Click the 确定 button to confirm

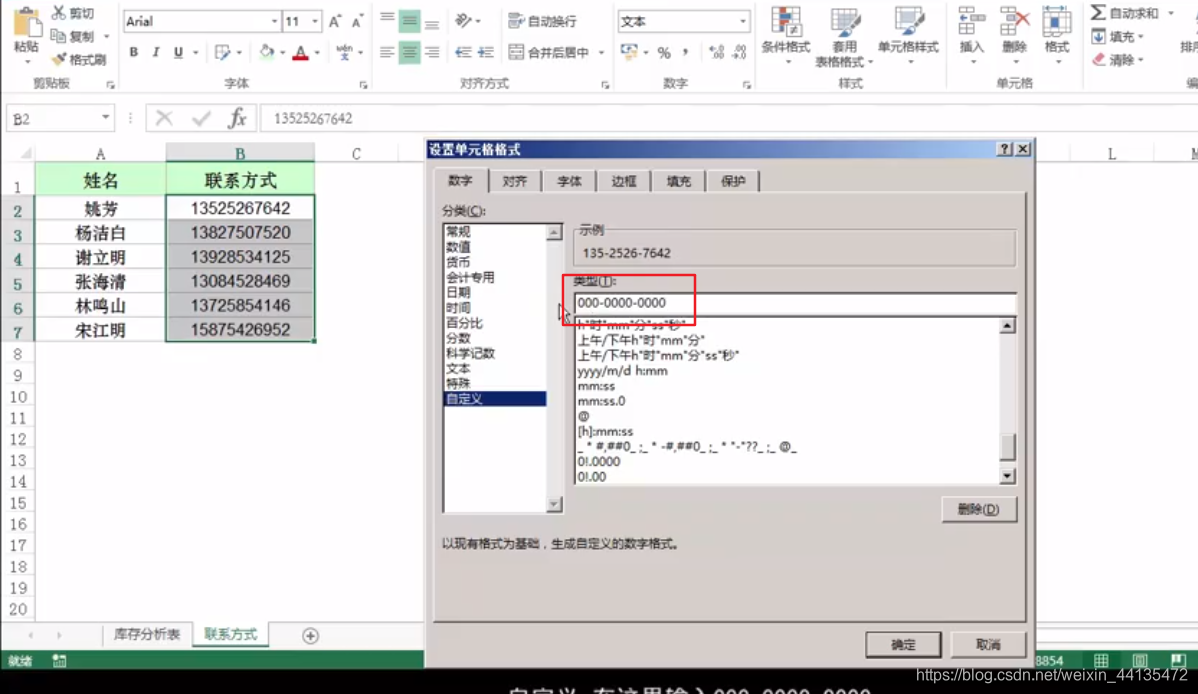click(x=901, y=644)
